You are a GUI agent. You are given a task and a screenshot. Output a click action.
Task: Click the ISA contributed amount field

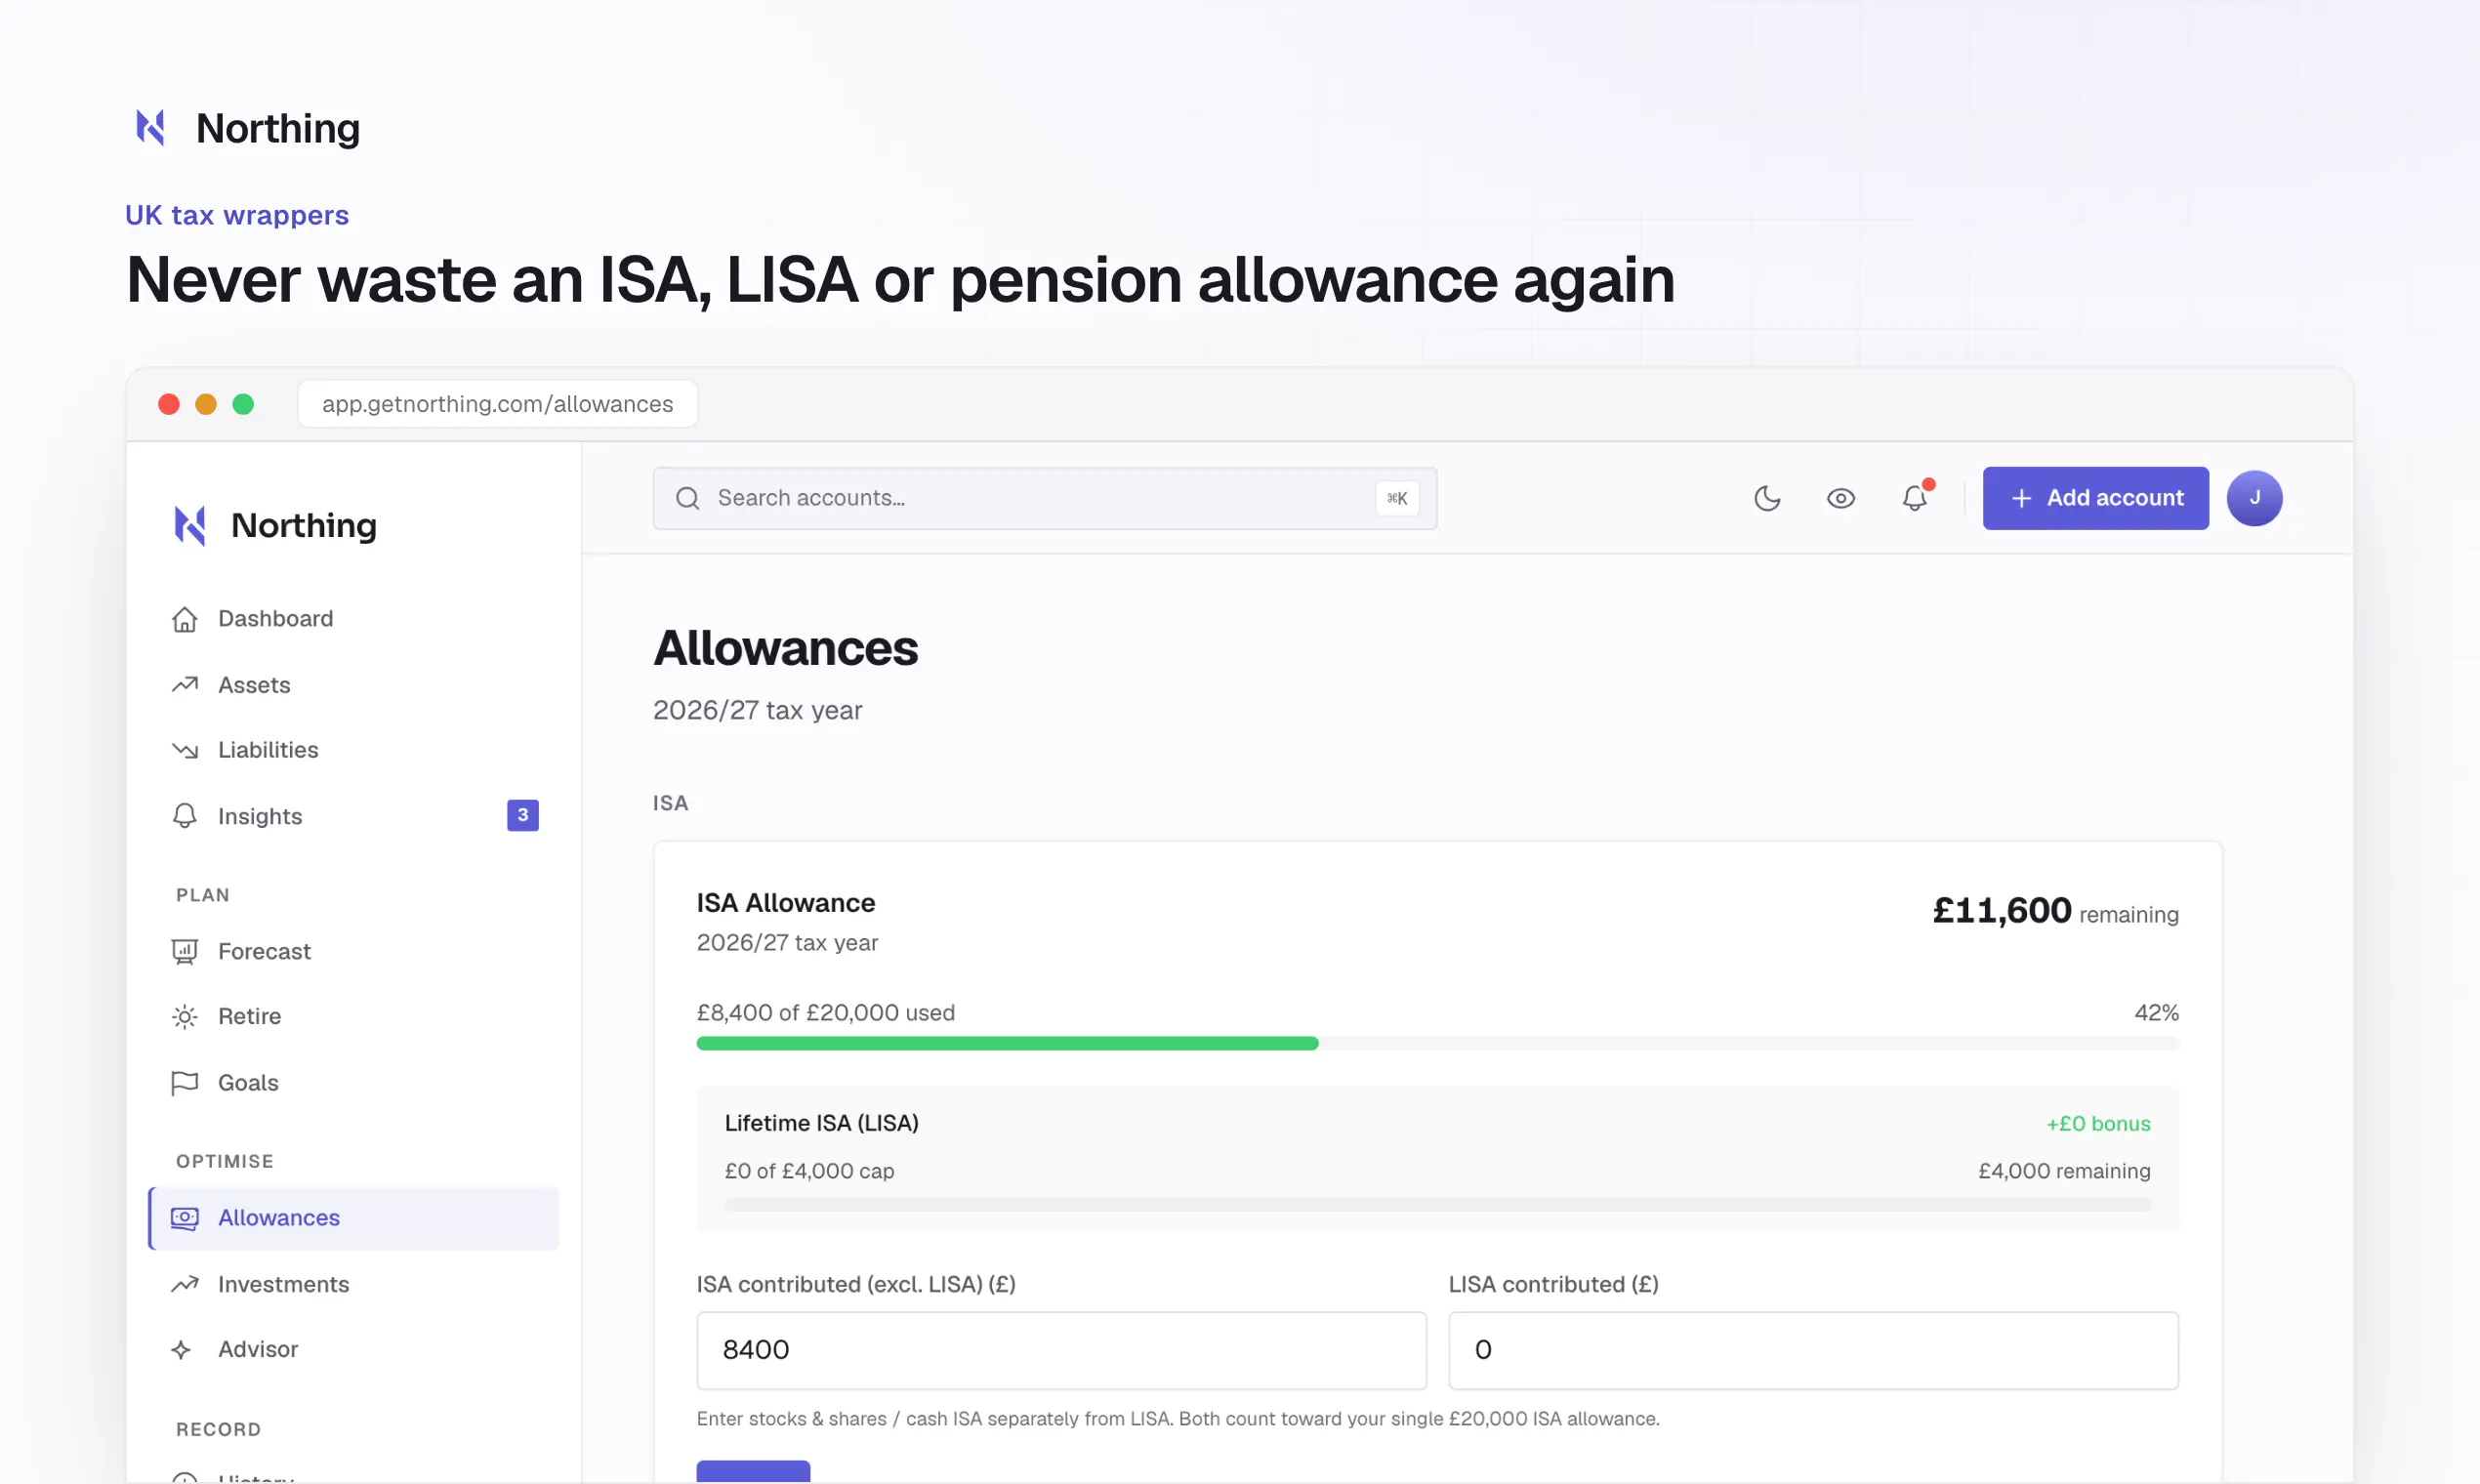[x=1061, y=1350]
